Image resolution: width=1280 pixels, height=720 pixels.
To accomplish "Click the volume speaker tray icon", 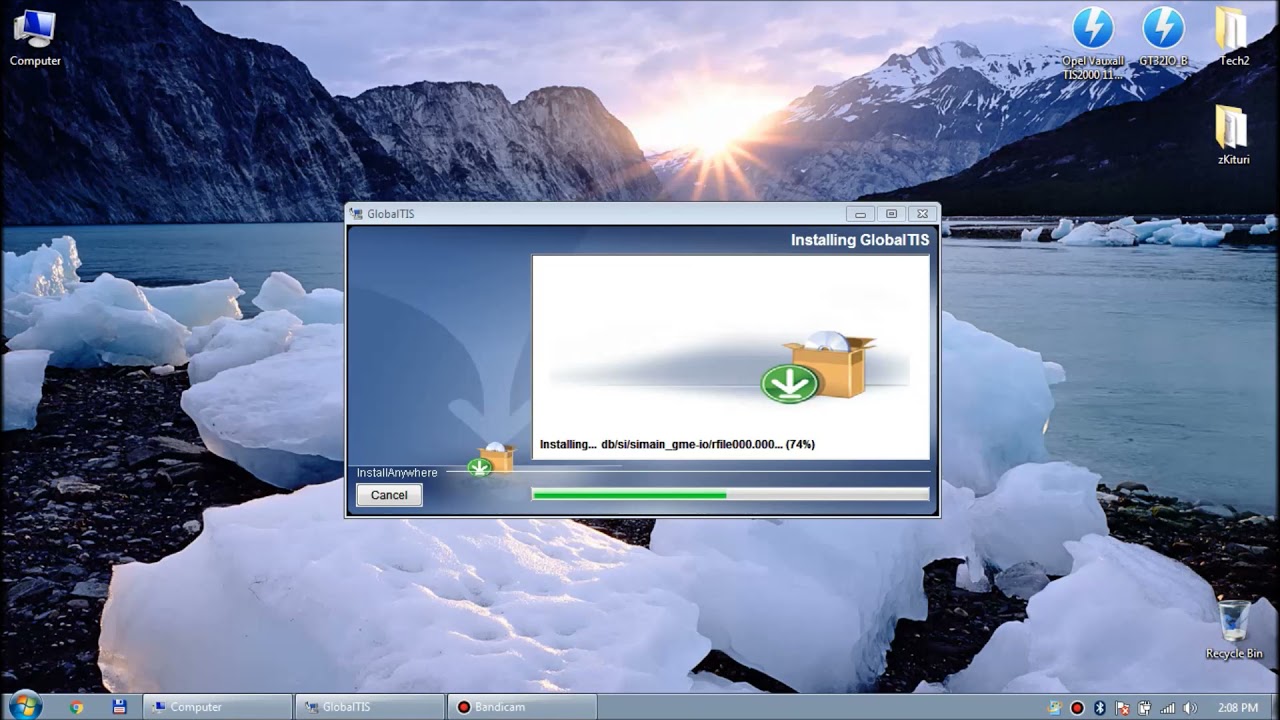I will click(1190, 708).
